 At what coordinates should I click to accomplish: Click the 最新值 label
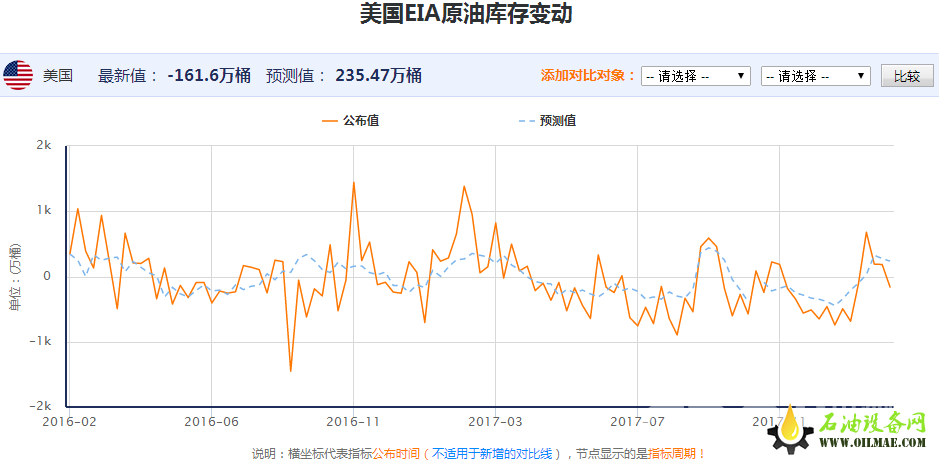tap(128, 76)
